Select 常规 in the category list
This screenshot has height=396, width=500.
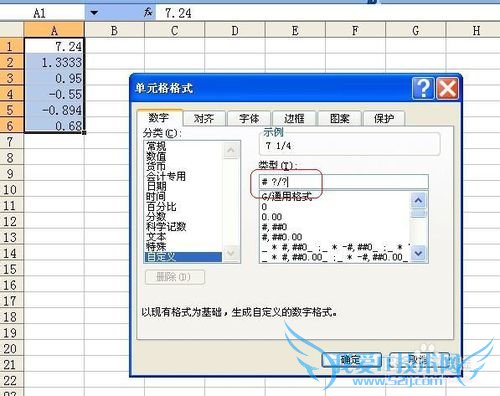183,146
